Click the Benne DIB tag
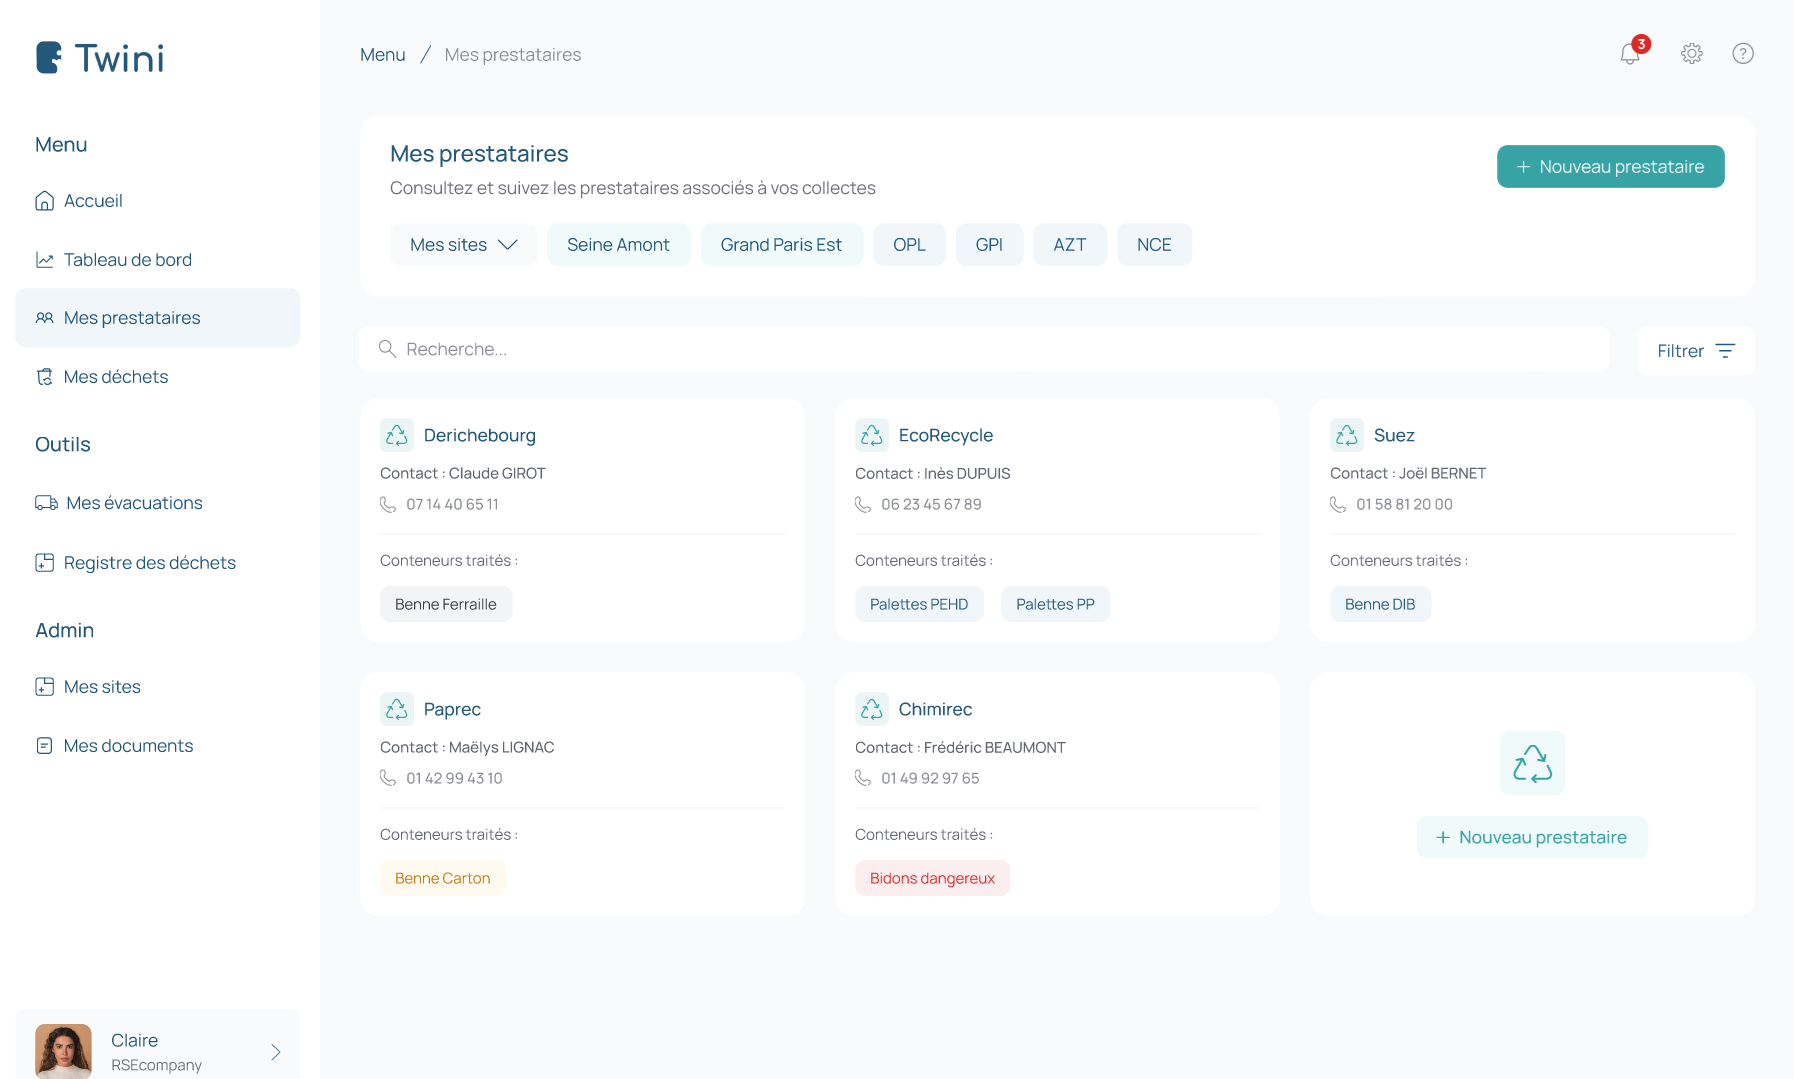The image size is (1794, 1079). click(x=1380, y=604)
